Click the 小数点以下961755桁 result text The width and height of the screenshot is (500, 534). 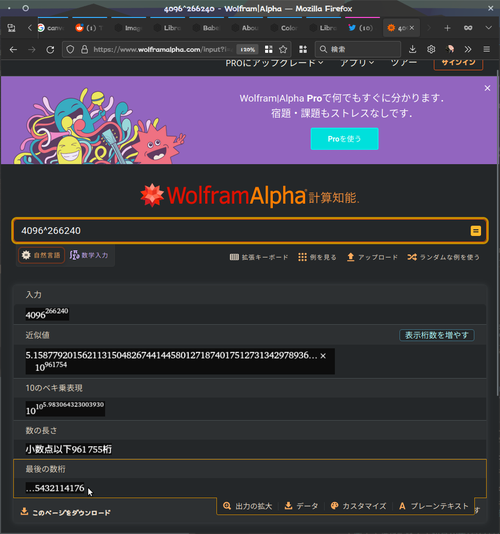coord(68,450)
